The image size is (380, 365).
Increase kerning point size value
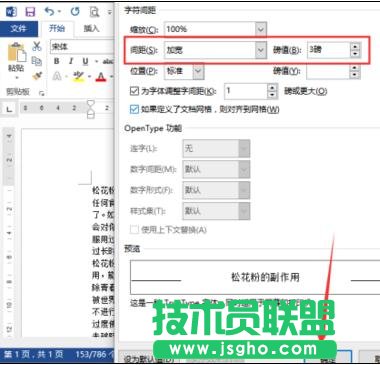272,87
